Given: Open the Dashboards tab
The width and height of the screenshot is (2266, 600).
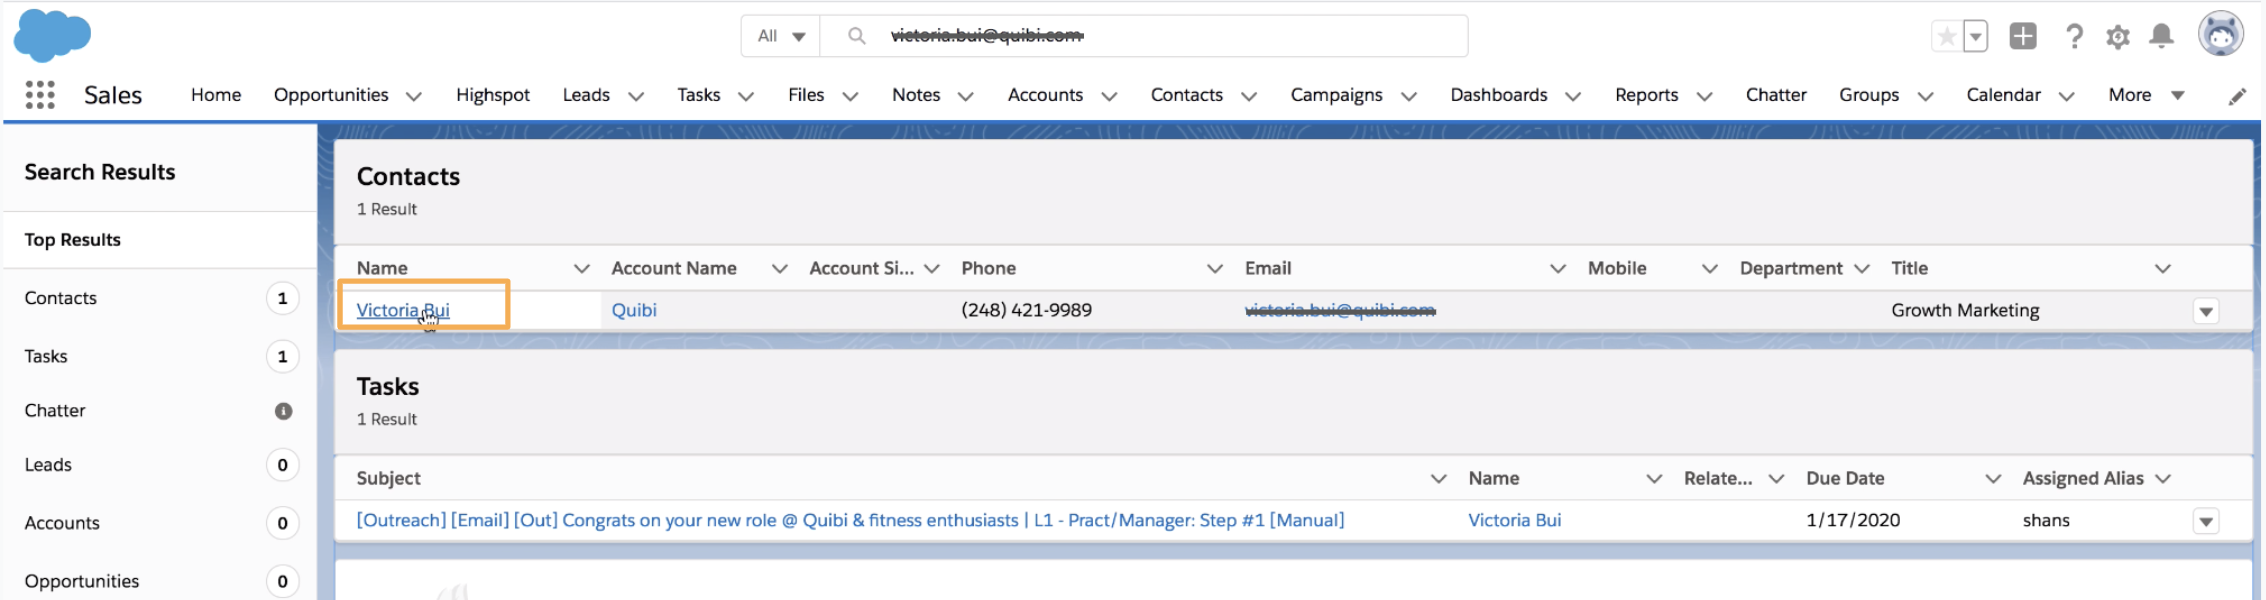Looking at the screenshot, I should (x=1498, y=95).
